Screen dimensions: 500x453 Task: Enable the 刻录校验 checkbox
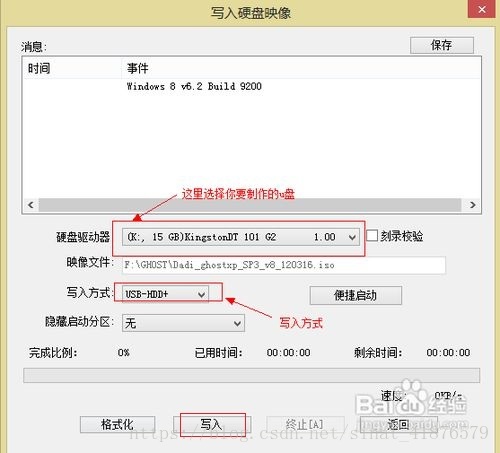click(x=372, y=236)
